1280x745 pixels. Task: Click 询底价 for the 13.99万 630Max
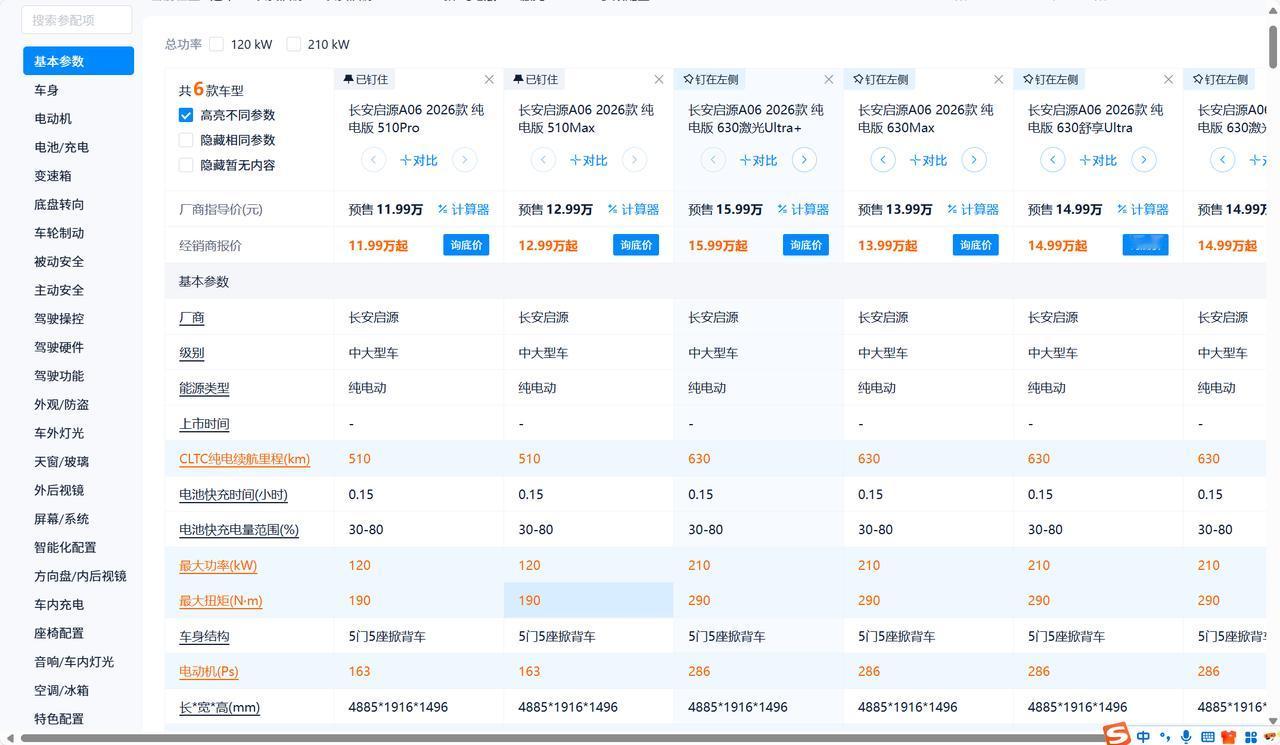point(976,245)
